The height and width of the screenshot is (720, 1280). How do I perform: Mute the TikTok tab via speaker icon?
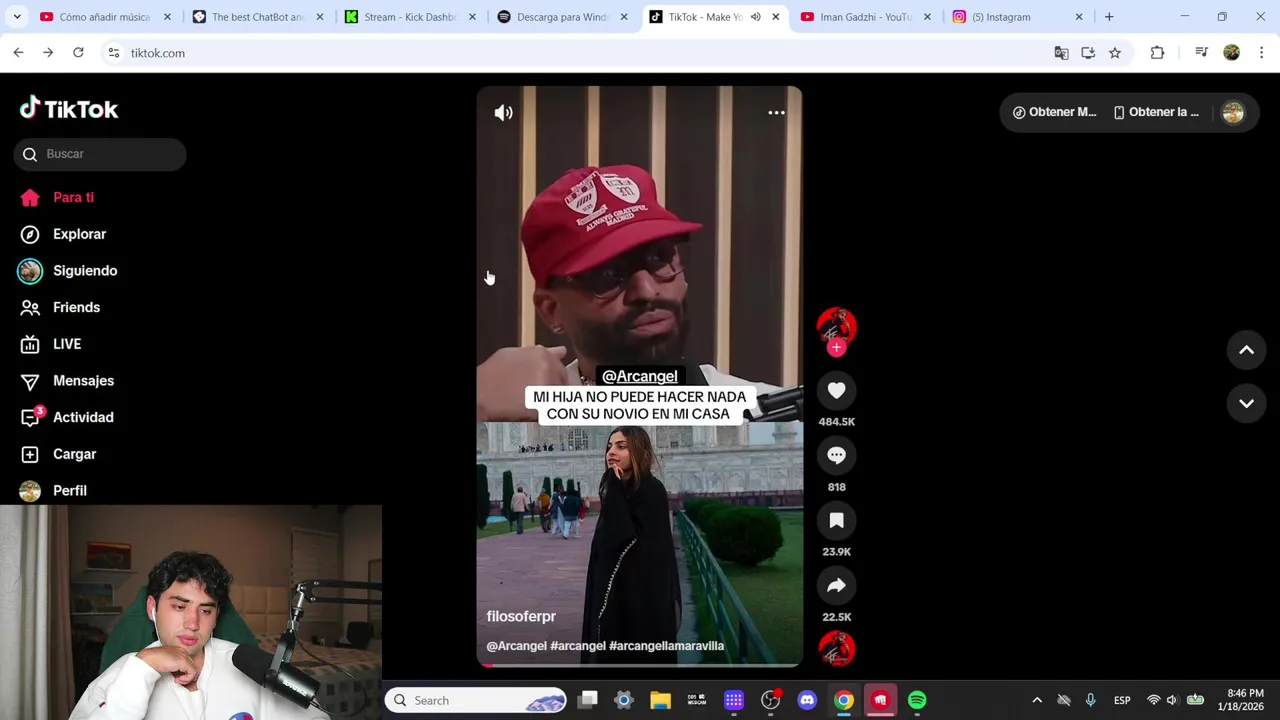point(755,17)
